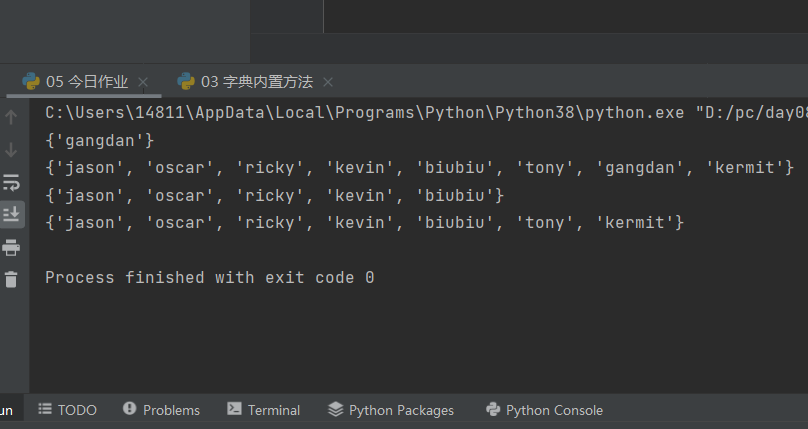This screenshot has height=429, width=808.
Task: Open the Python Packages tool window
Action: coord(391,410)
